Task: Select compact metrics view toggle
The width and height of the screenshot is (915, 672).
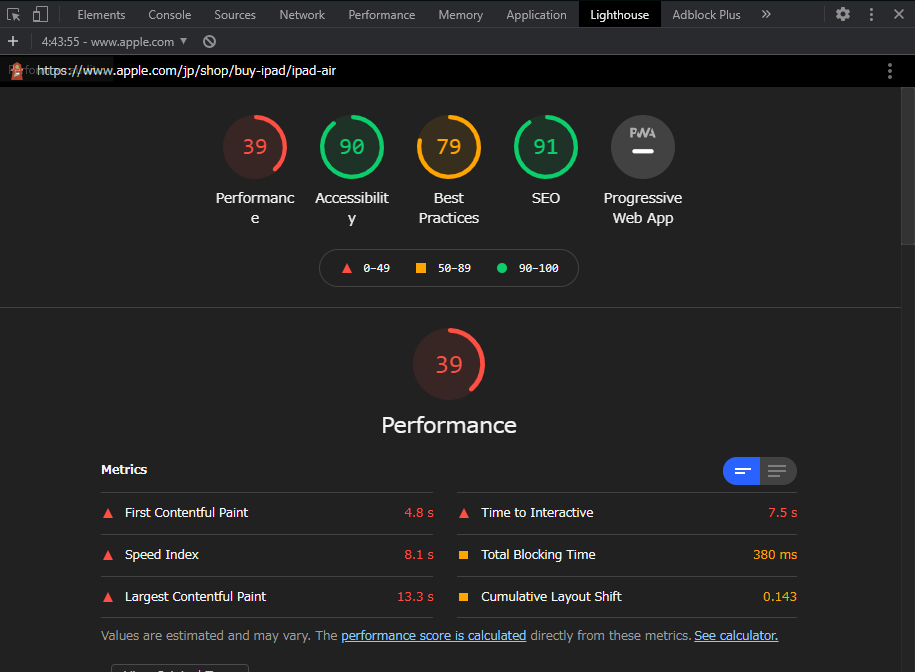Action: (x=741, y=471)
